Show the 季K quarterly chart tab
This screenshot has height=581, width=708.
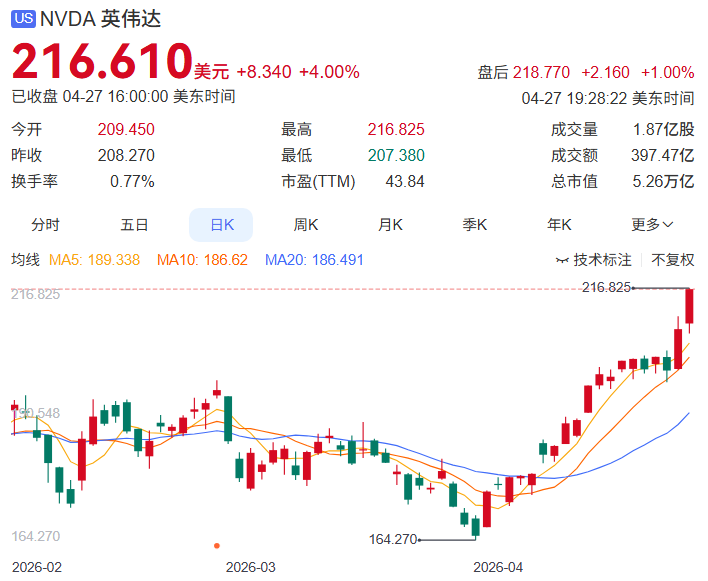474,225
